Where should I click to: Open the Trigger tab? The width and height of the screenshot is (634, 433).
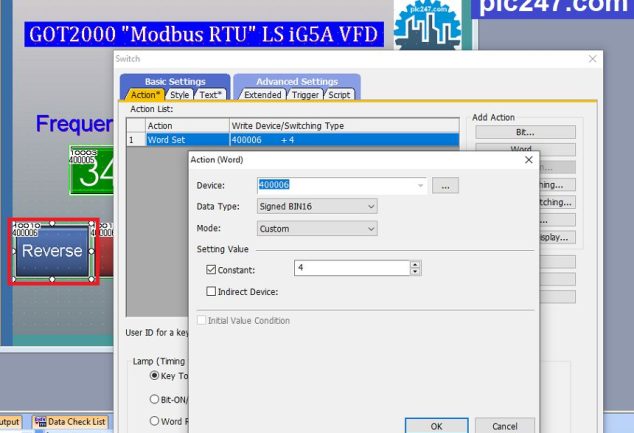point(305,95)
